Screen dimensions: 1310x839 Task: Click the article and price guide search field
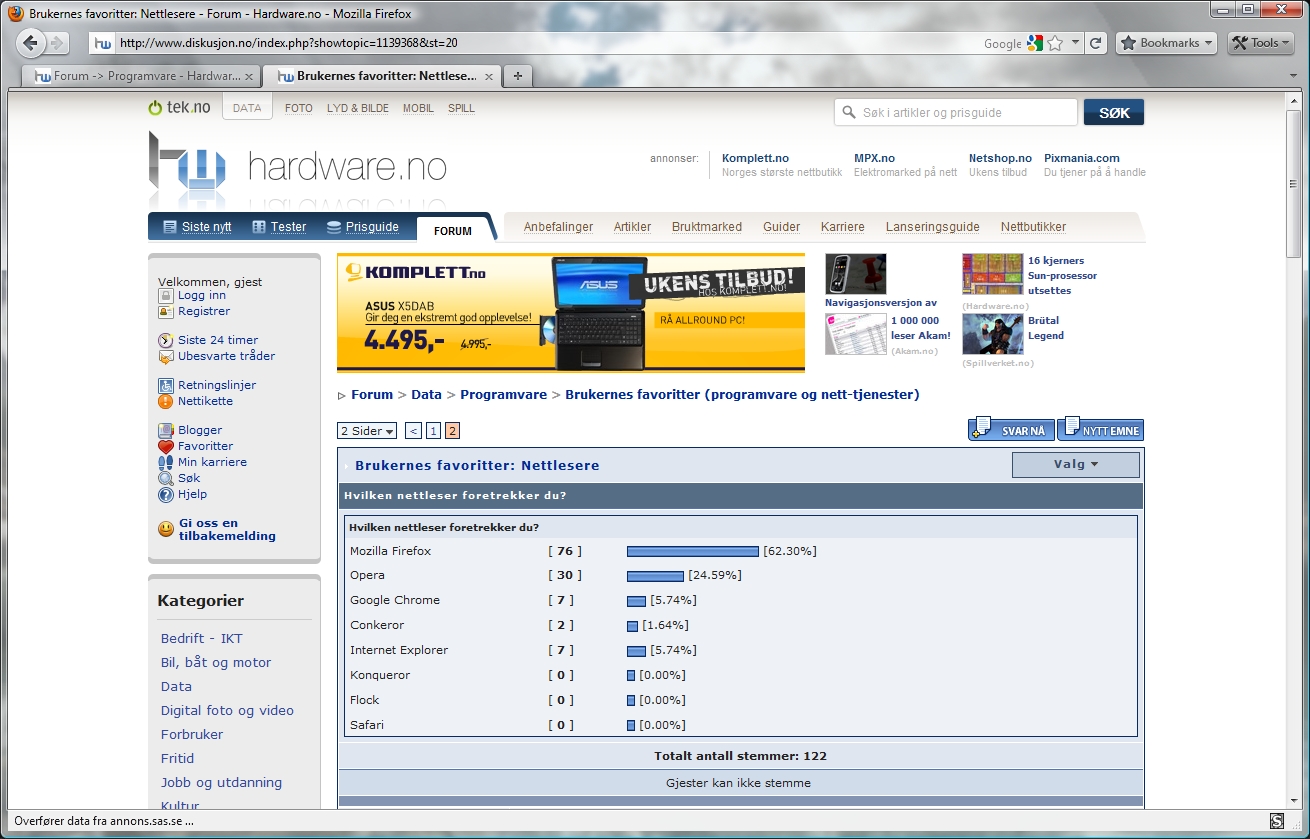coord(956,112)
